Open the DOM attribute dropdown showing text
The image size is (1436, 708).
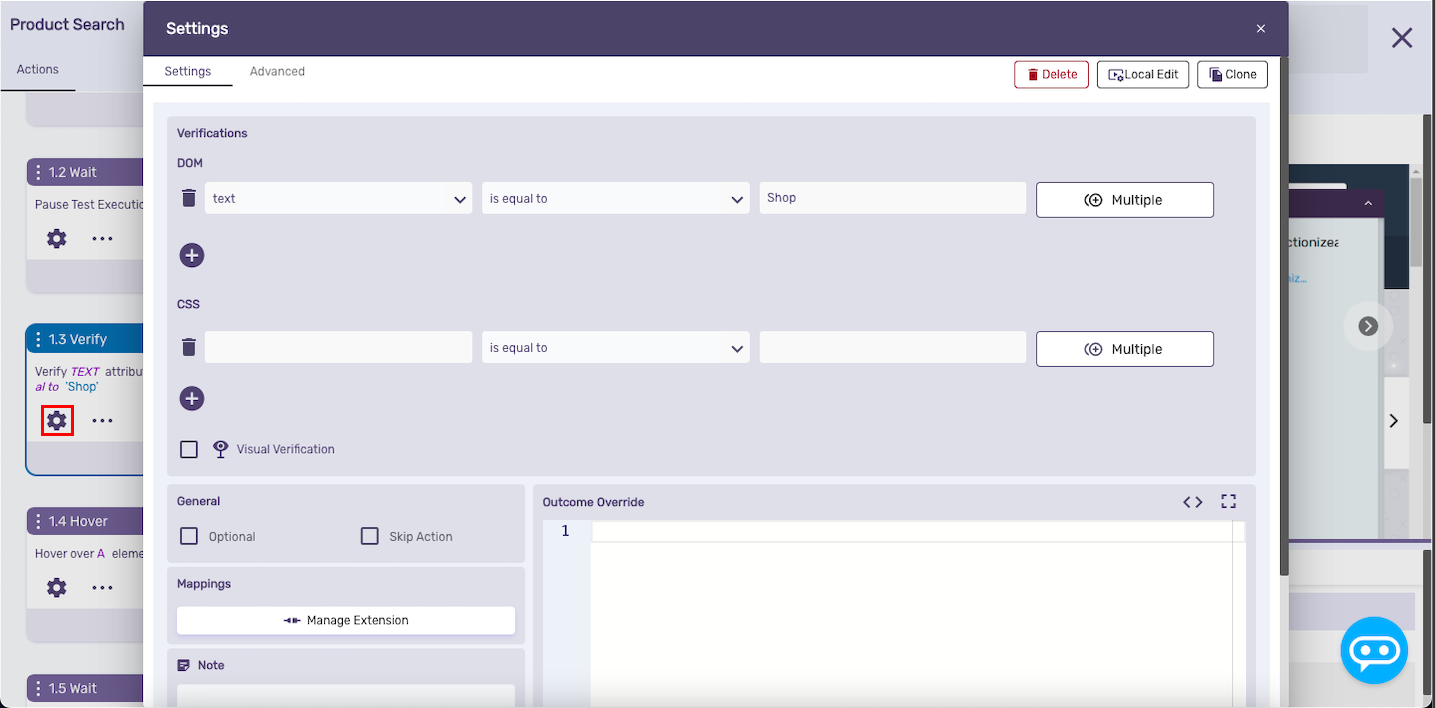(338, 198)
